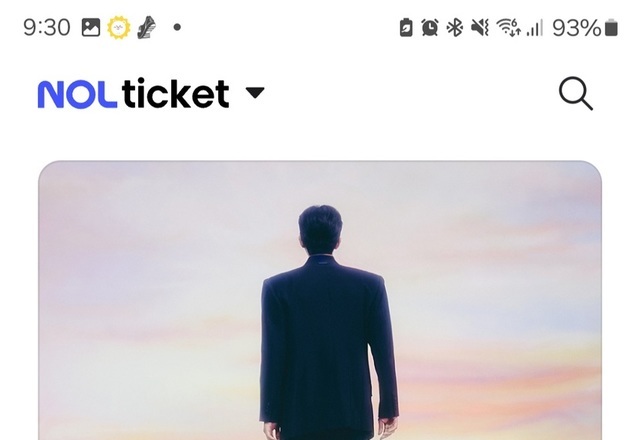Tap the gallery image notification icon
This screenshot has height=440, width=640.
click(x=91, y=27)
